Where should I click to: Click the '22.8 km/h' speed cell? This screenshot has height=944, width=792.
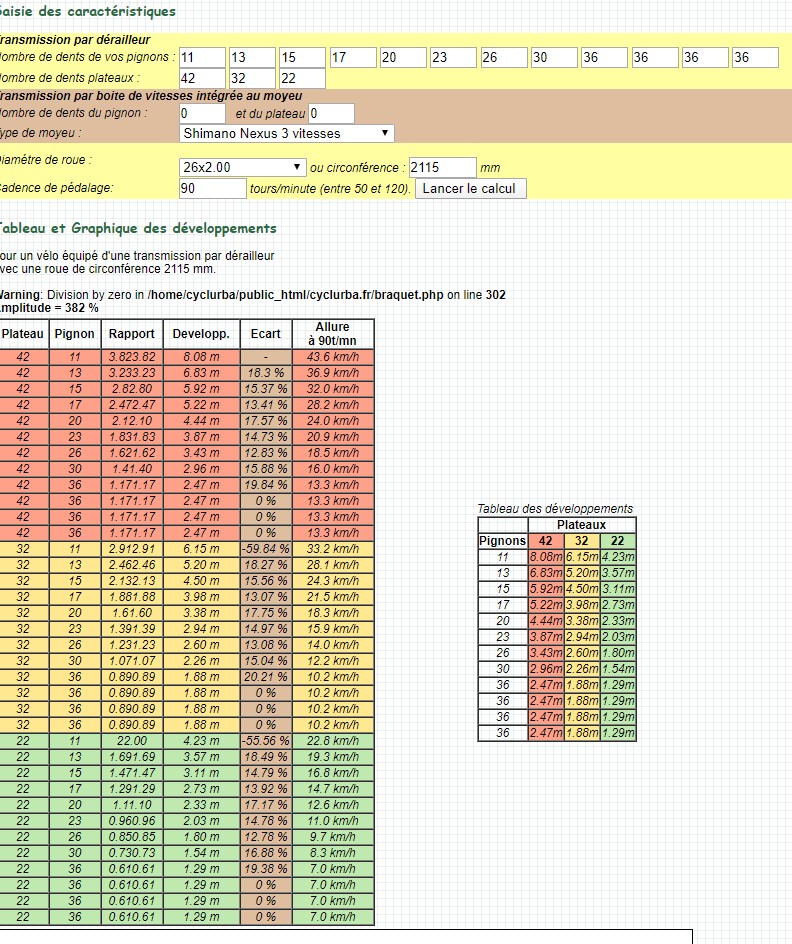click(x=333, y=741)
